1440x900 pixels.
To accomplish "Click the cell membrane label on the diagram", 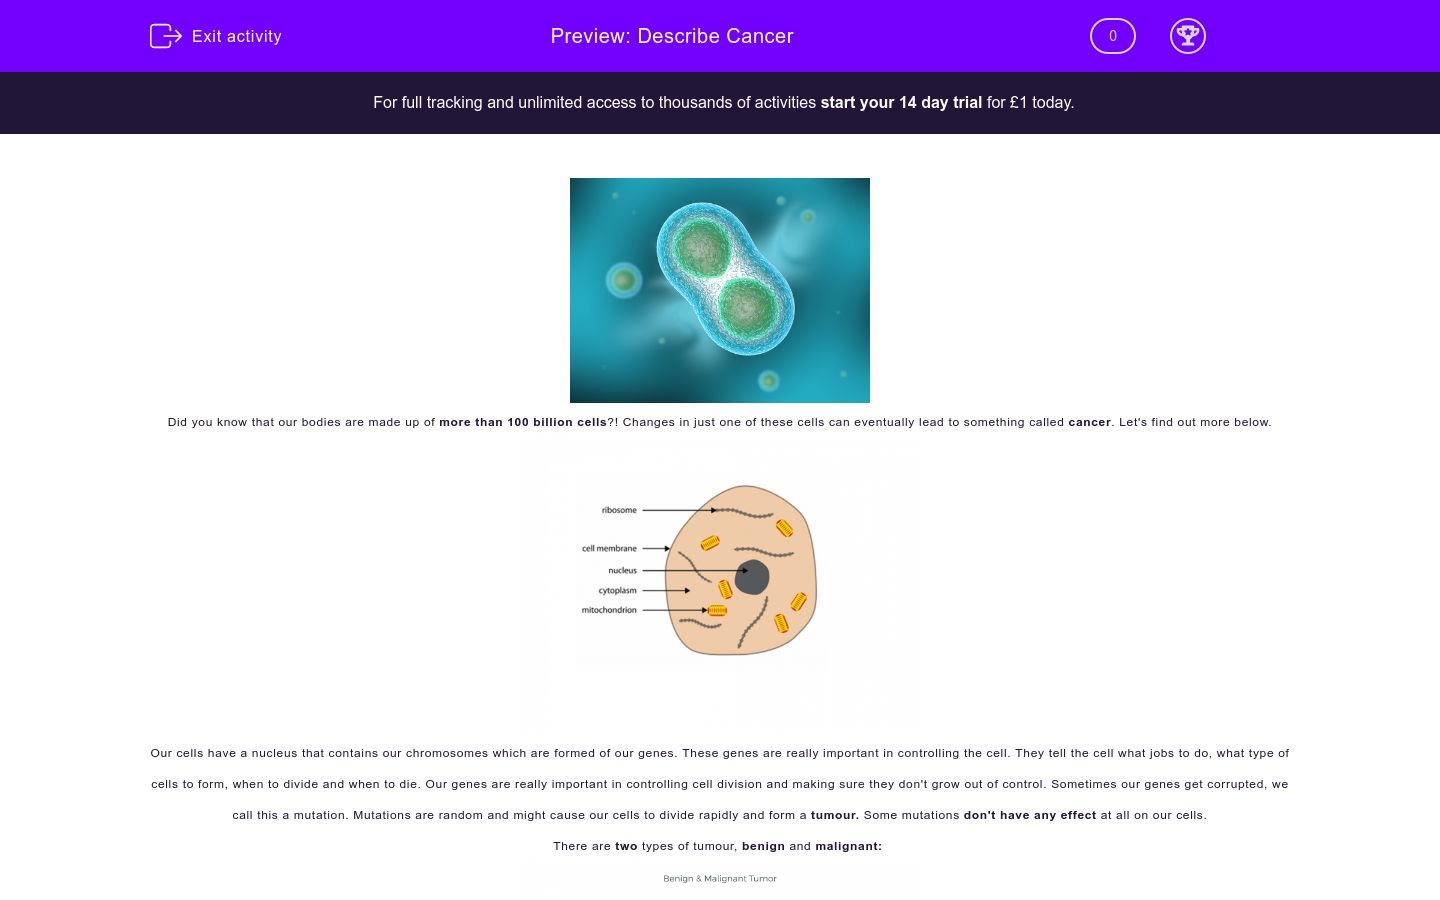I will [610, 548].
